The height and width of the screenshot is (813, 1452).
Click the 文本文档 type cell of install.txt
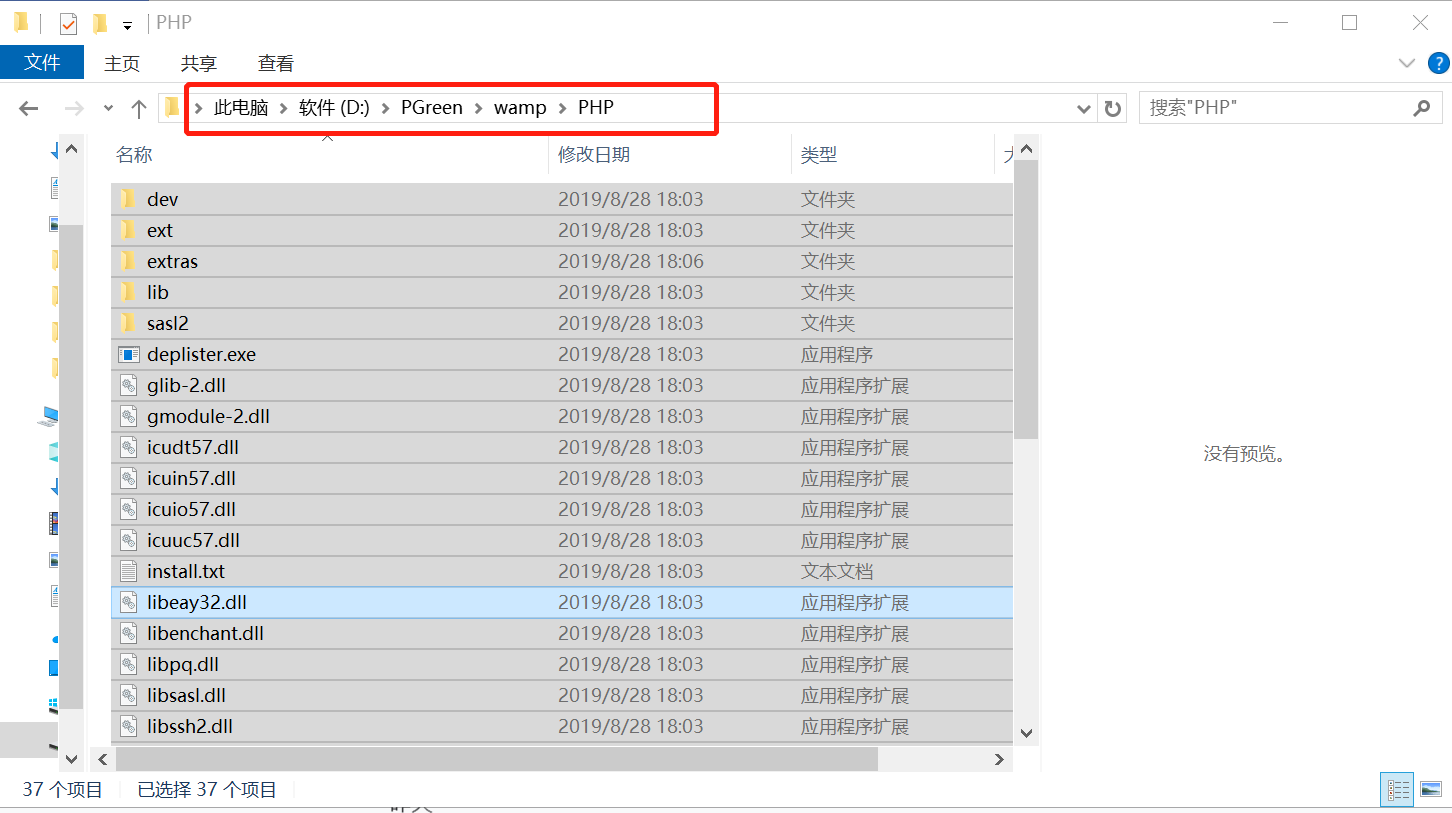[837, 571]
